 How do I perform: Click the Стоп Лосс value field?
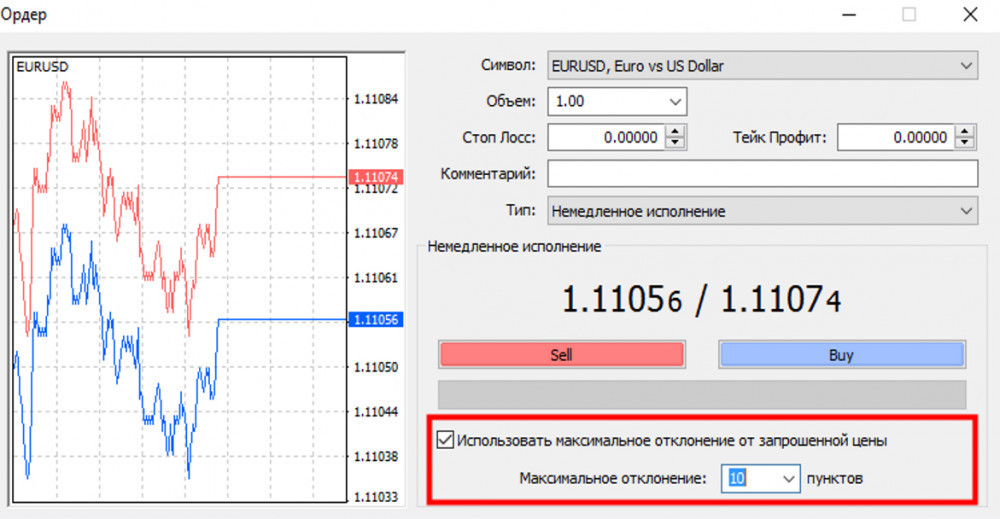tap(607, 138)
